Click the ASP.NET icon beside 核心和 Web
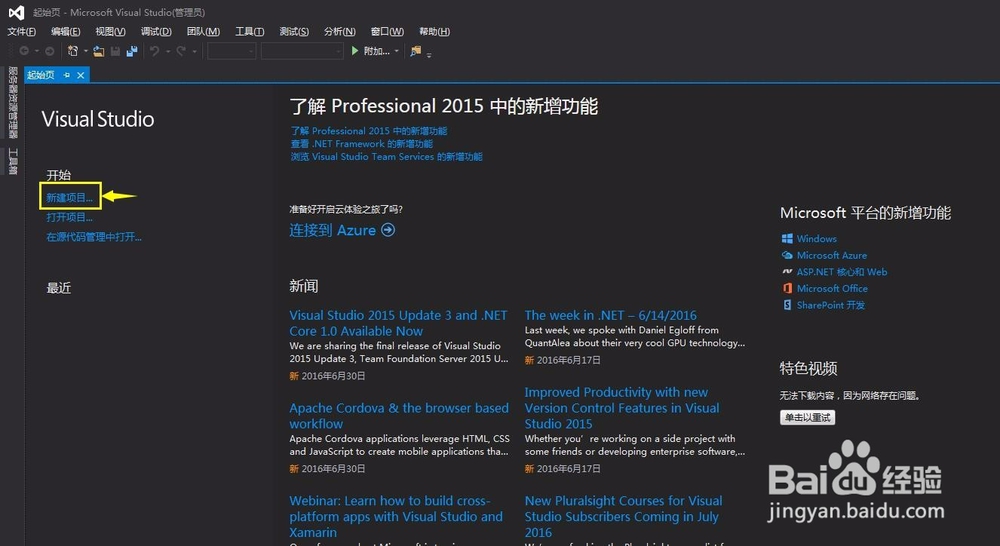Viewport: 1000px width, 546px height. coord(787,272)
